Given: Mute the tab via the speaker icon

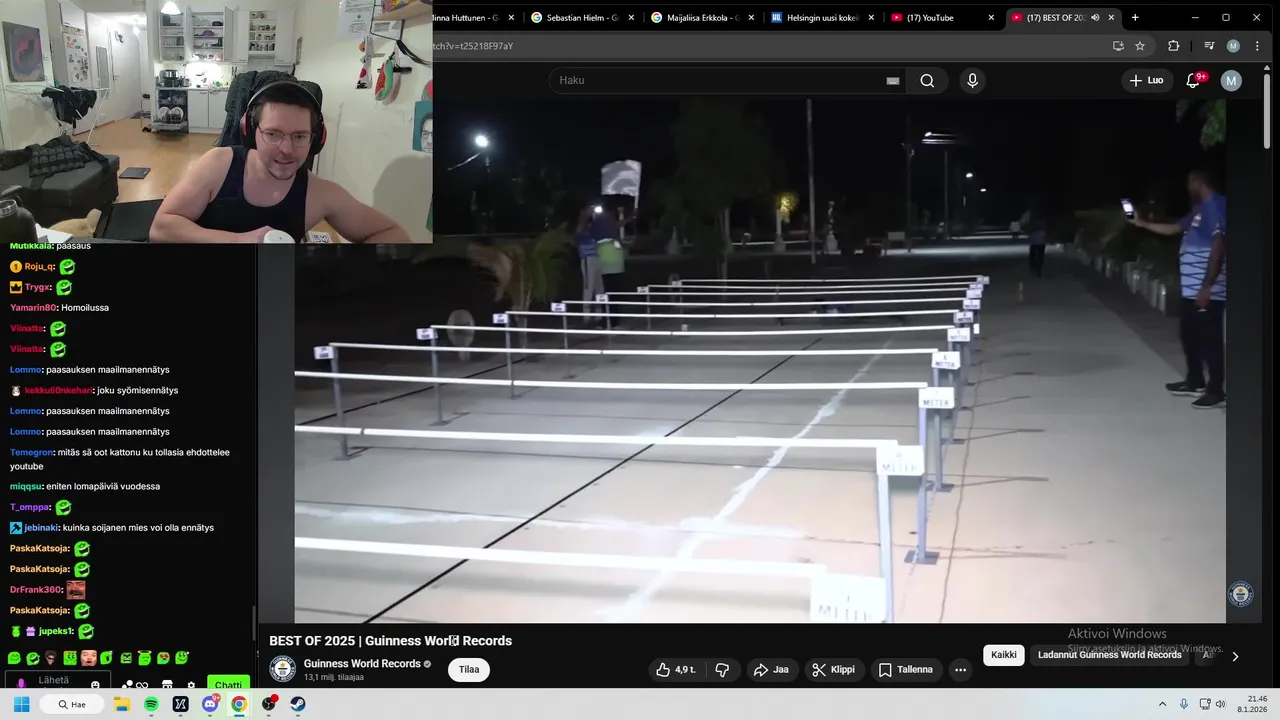Looking at the screenshot, I should 1095,18.
